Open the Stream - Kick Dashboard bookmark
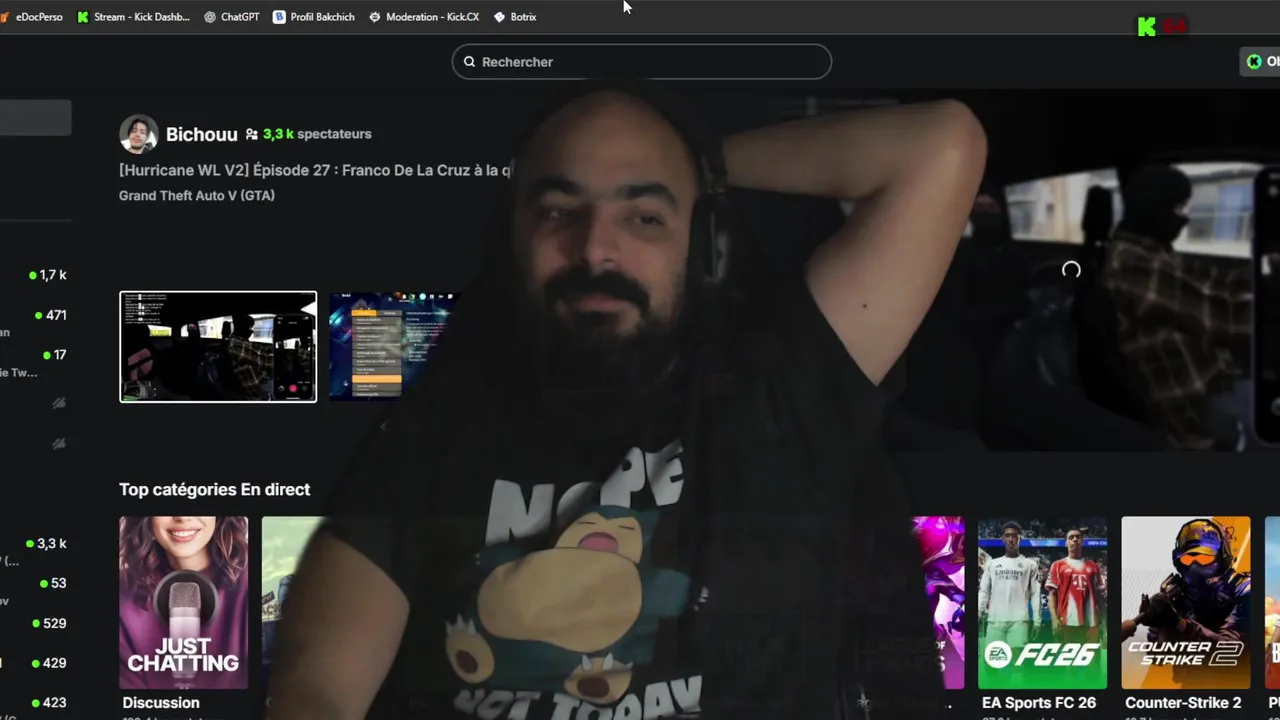 133,17
